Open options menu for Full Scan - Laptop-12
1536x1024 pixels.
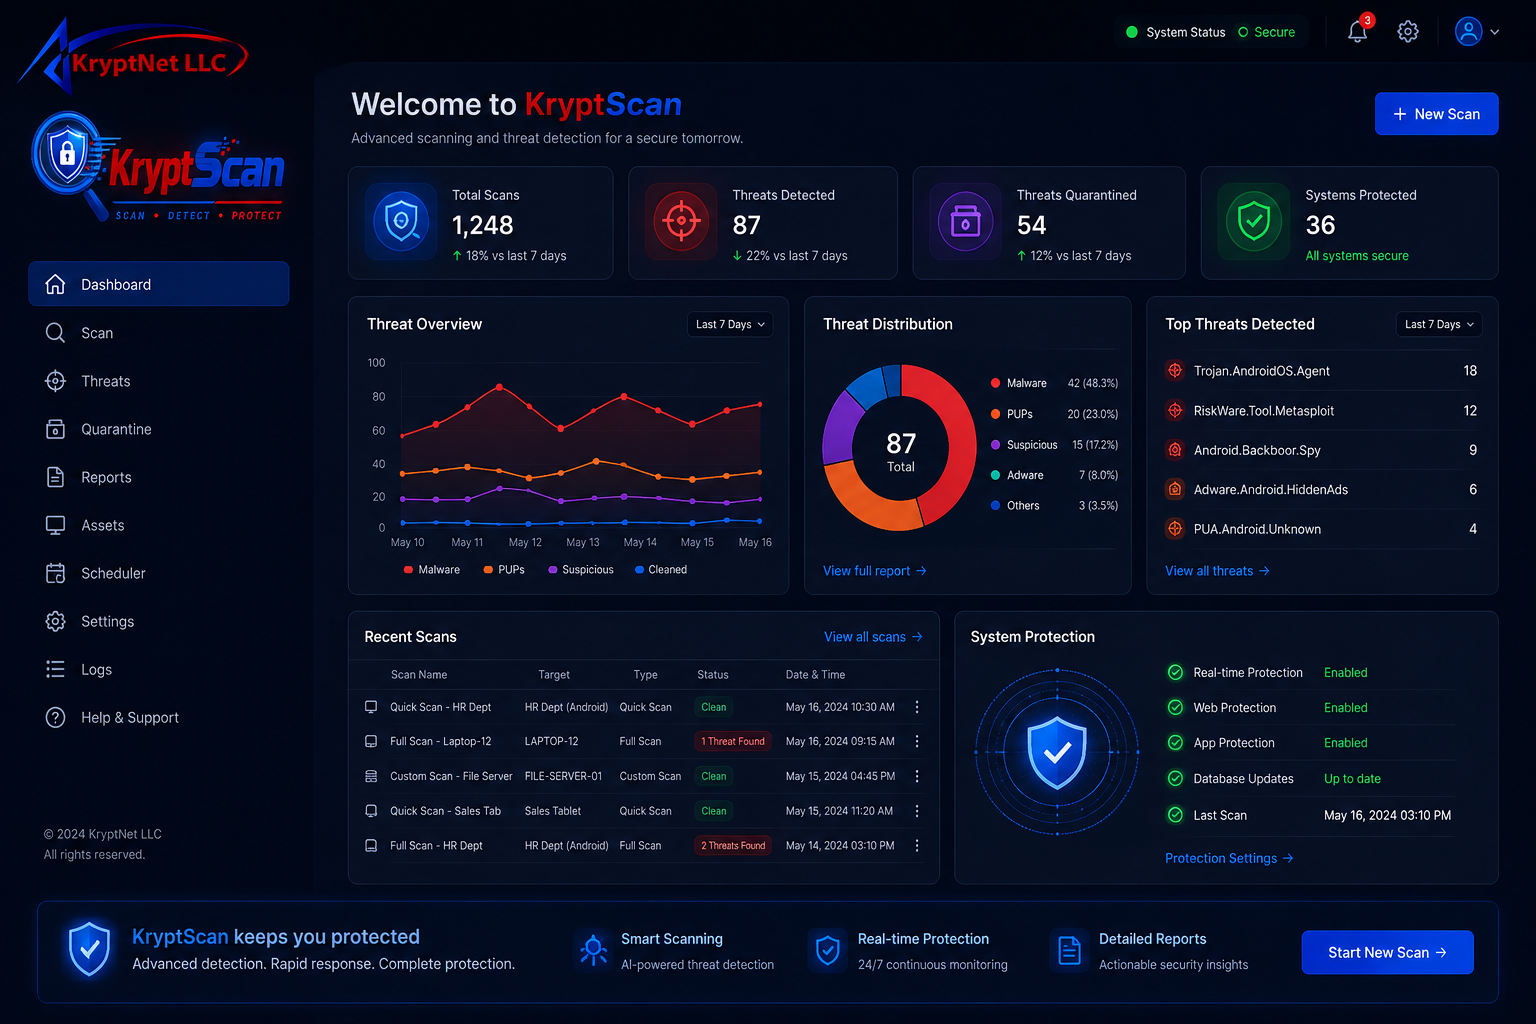coord(917,741)
